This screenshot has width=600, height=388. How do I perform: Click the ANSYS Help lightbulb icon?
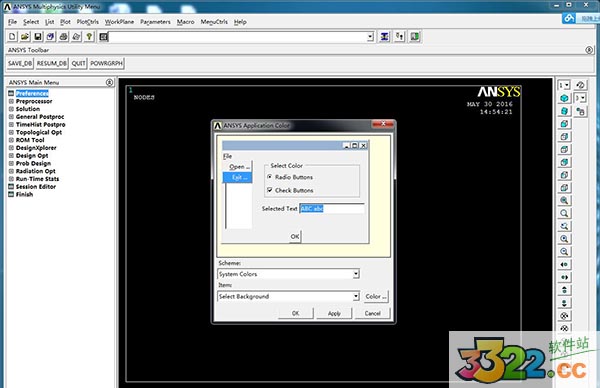click(89, 37)
